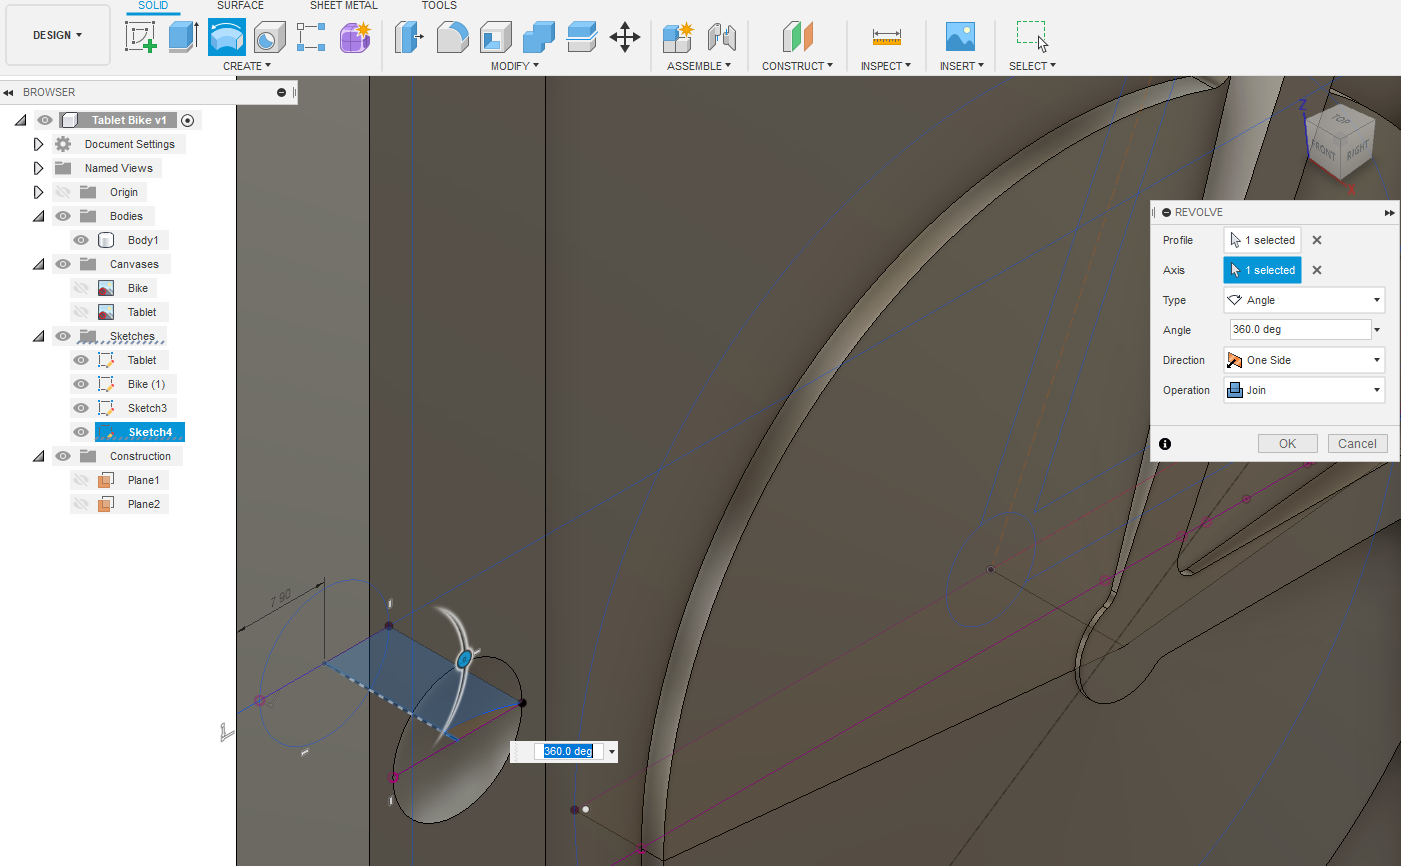Open the Operation dropdown set to Join
The image size is (1401, 866).
1304,390
